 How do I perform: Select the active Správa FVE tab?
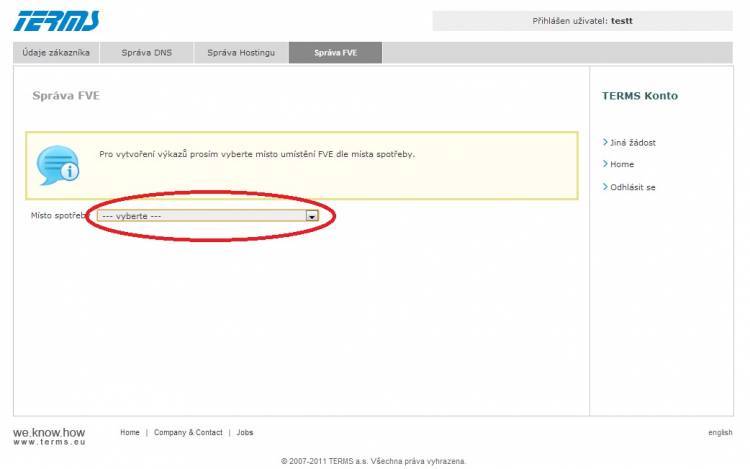point(335,53)
